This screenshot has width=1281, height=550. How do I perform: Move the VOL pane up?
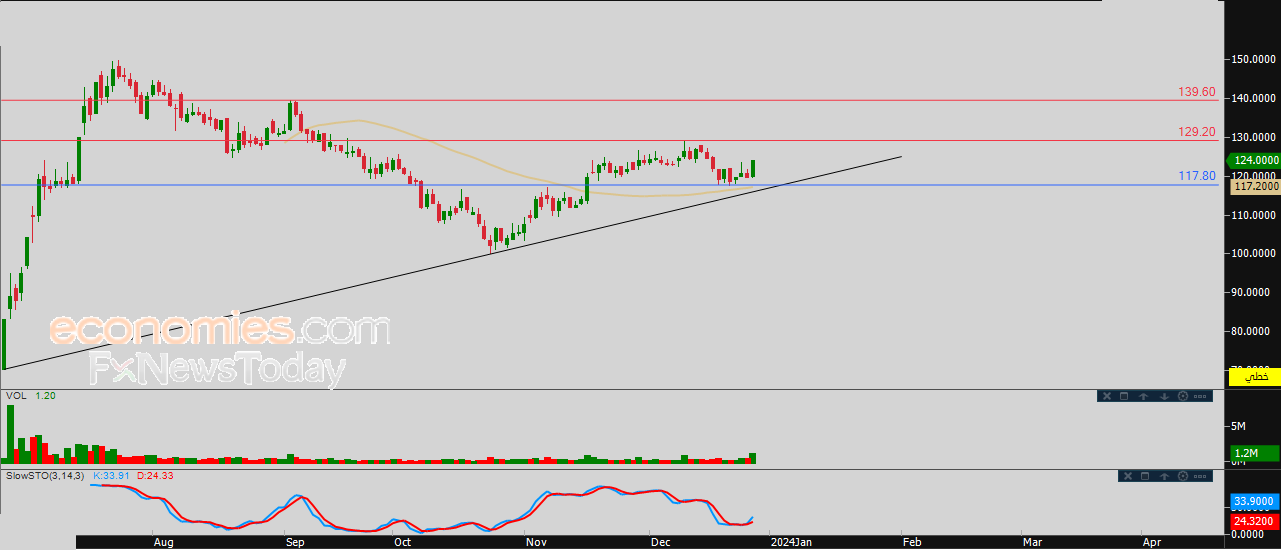tap(1143, 396)
